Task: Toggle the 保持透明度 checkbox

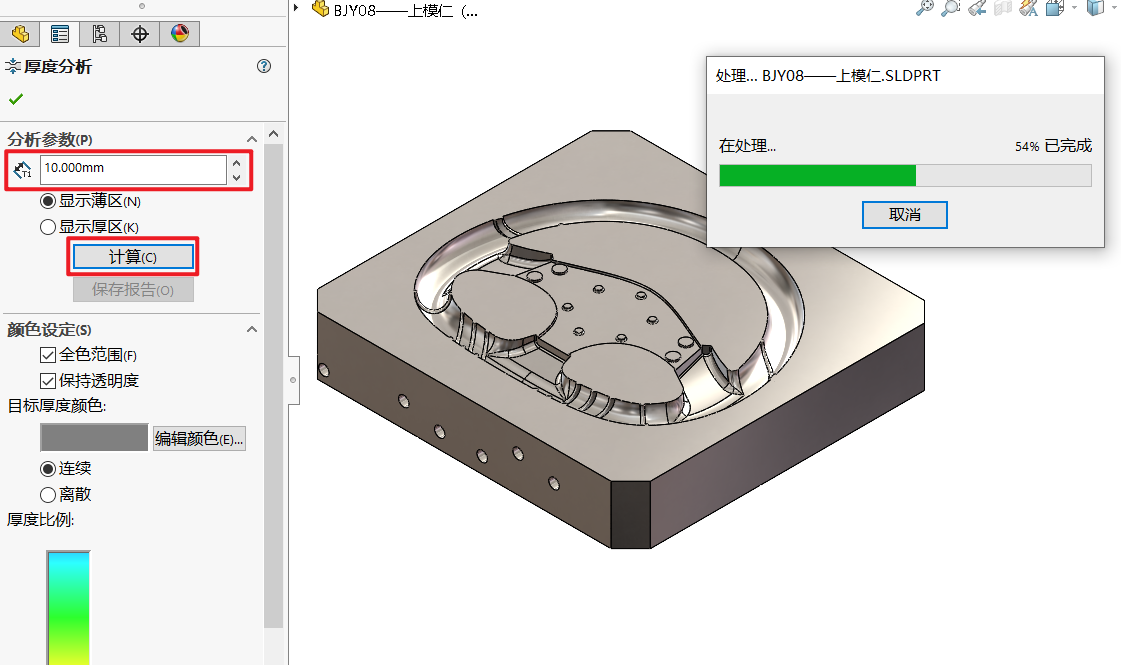Action: 48,381
